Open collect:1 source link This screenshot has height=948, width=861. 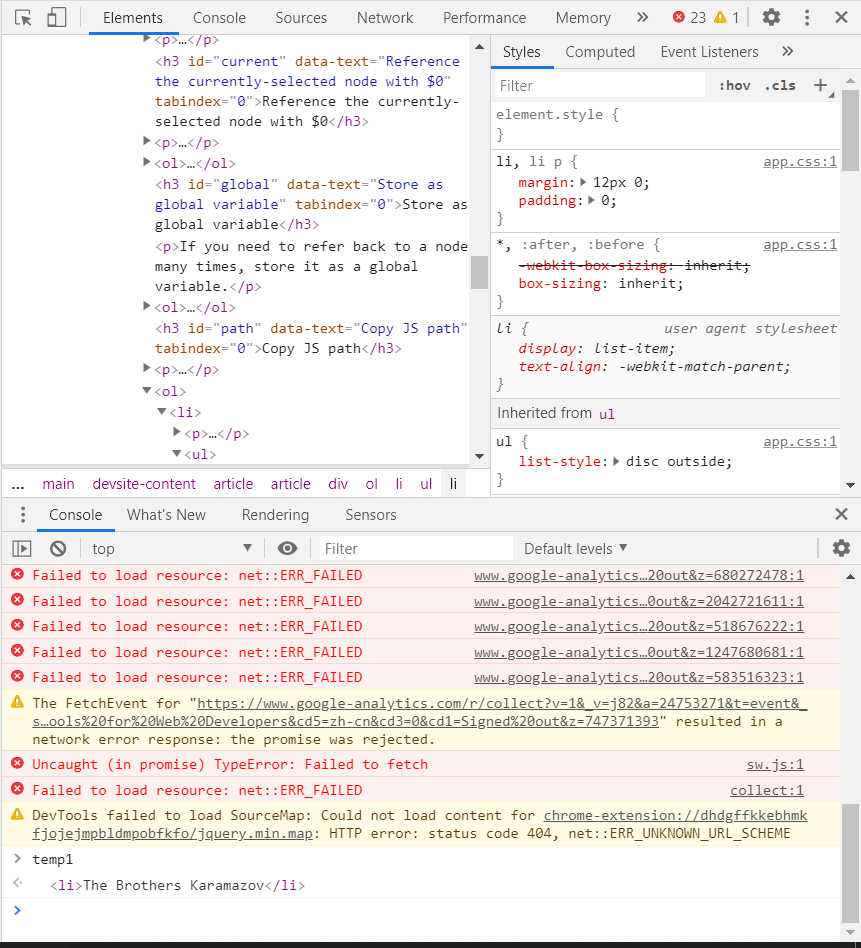pyautogui.click(x=767, y=790)
